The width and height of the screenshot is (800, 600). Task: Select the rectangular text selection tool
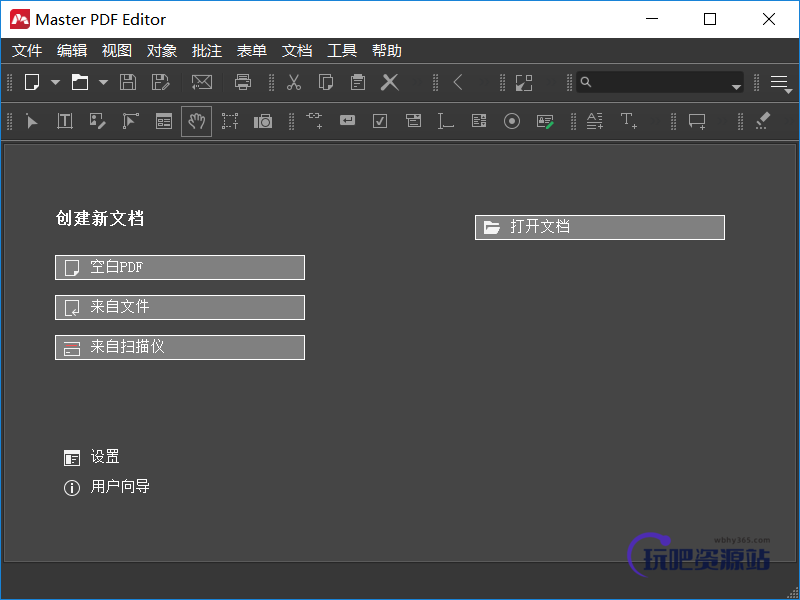pyautogui.click(x=230, y=121)
